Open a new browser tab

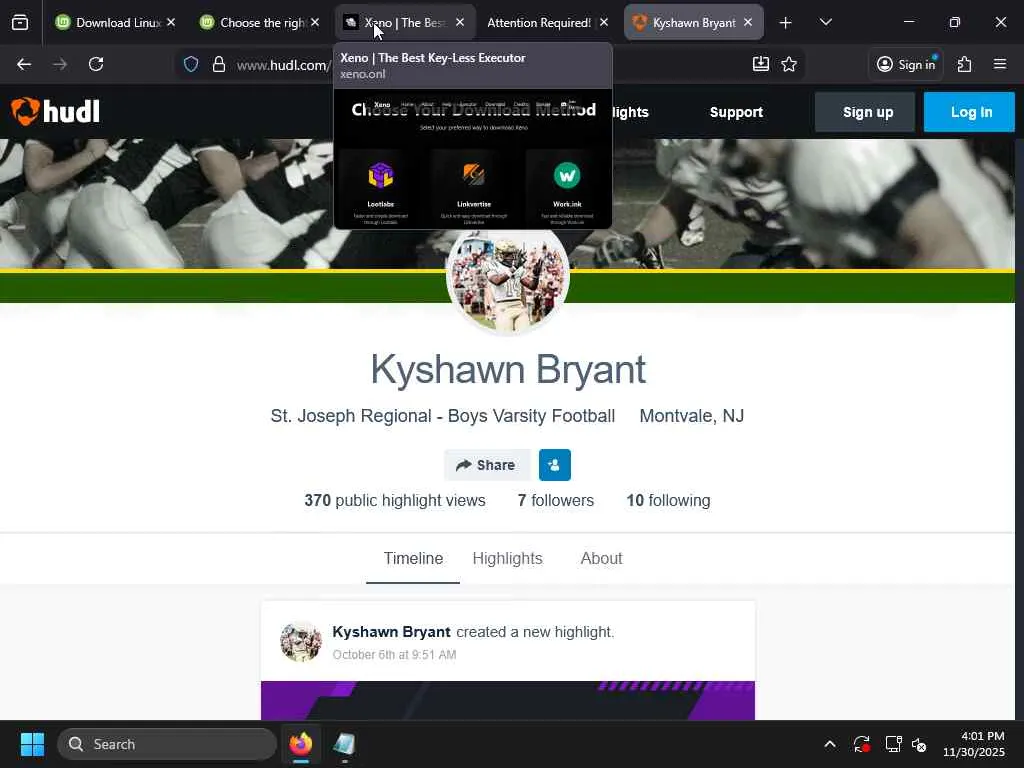(786, 23)
